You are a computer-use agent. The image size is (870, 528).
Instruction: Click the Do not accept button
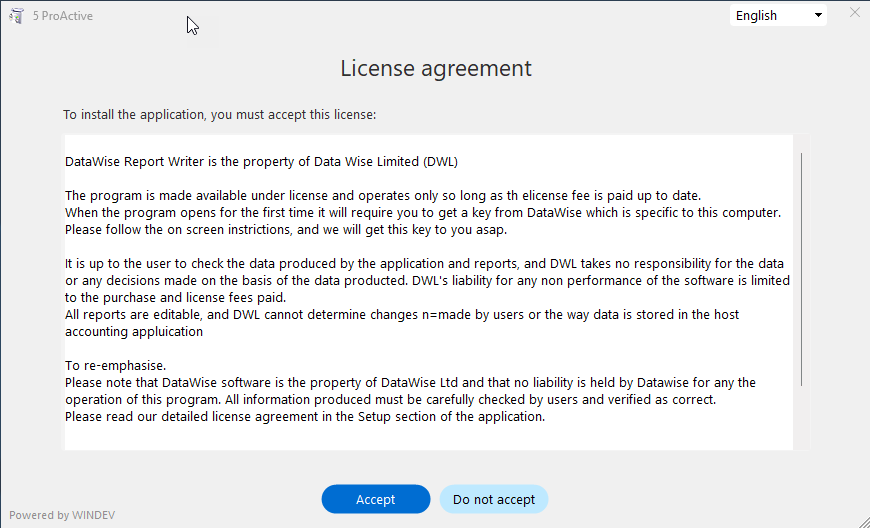[494, 499]
